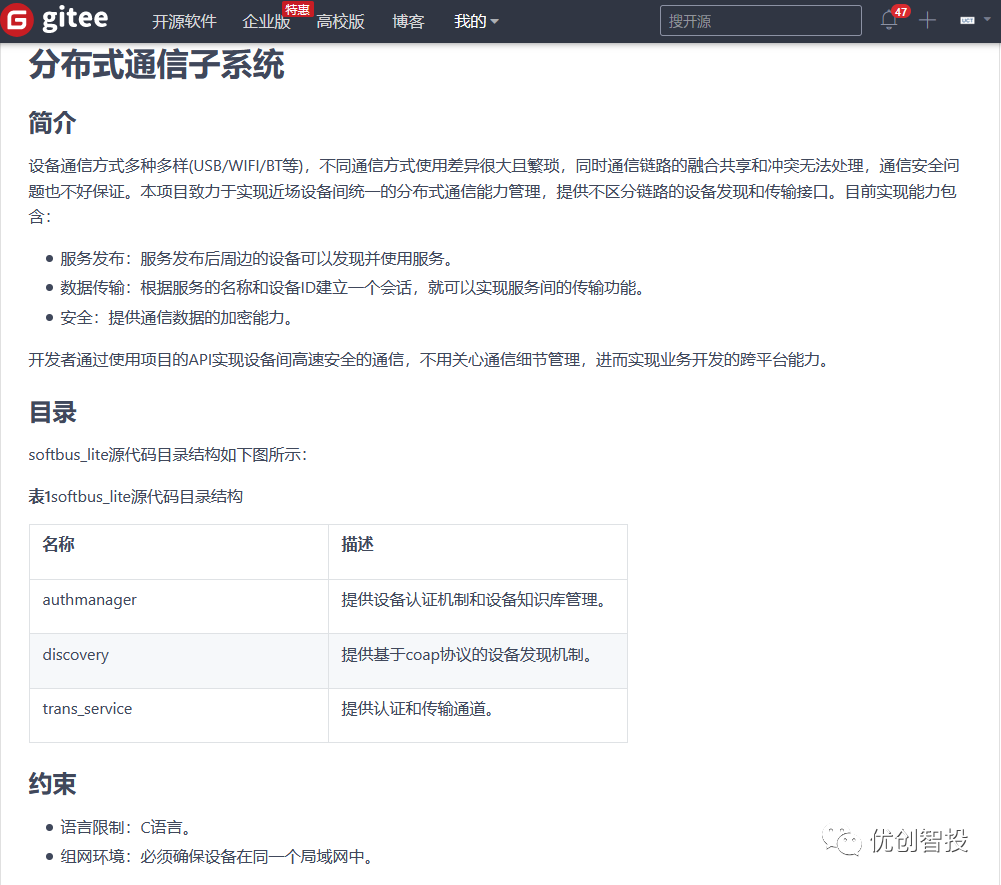This screenshot has height=885, width=1001.
Task: Click the 目录 section heading
Action: pos(52,412)
